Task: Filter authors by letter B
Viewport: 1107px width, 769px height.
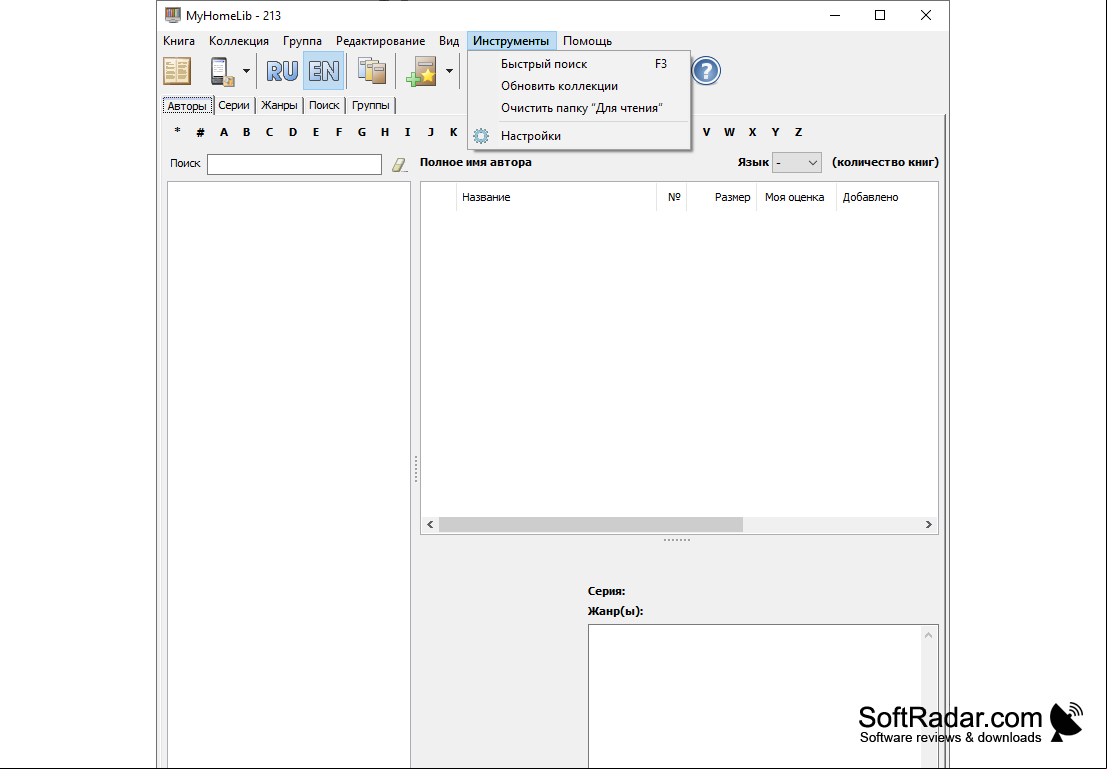Action: coord(246,132)
